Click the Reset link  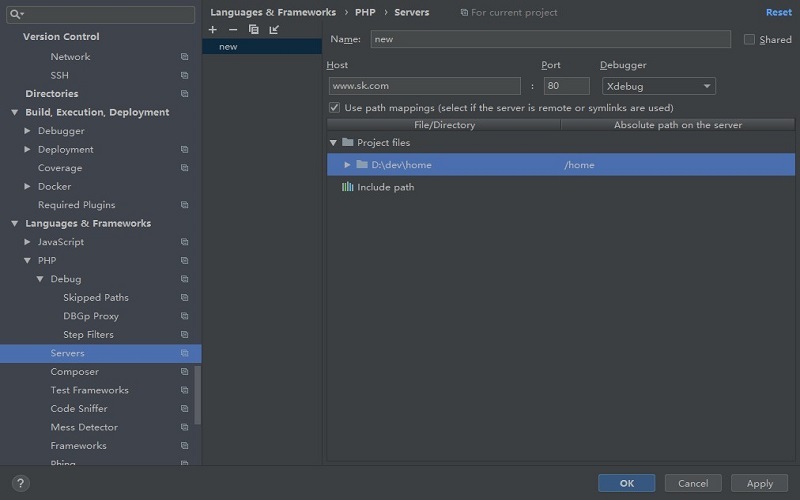(x=778, y=13)
